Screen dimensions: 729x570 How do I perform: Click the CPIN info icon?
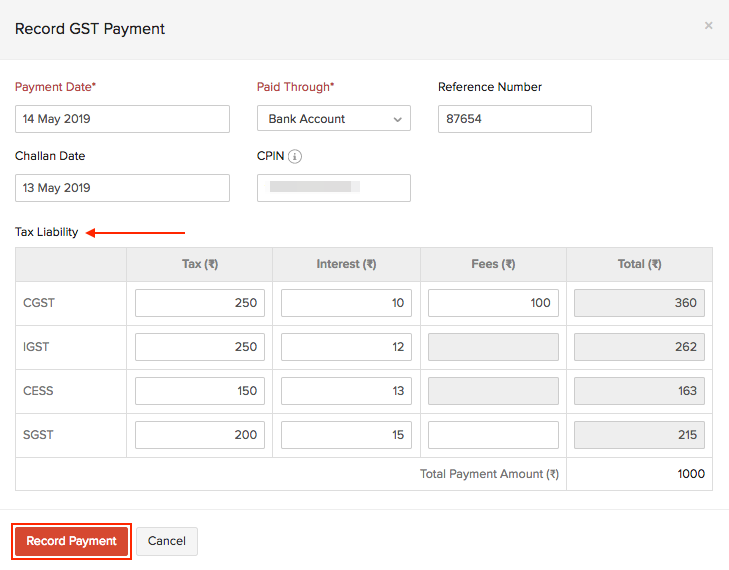point(295,157)
